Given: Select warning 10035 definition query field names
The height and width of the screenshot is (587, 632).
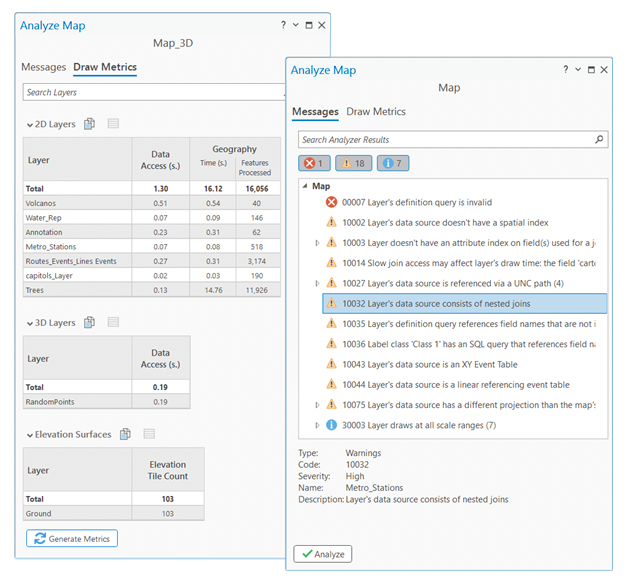Looking at the screenshot, I should coord(464,324).
